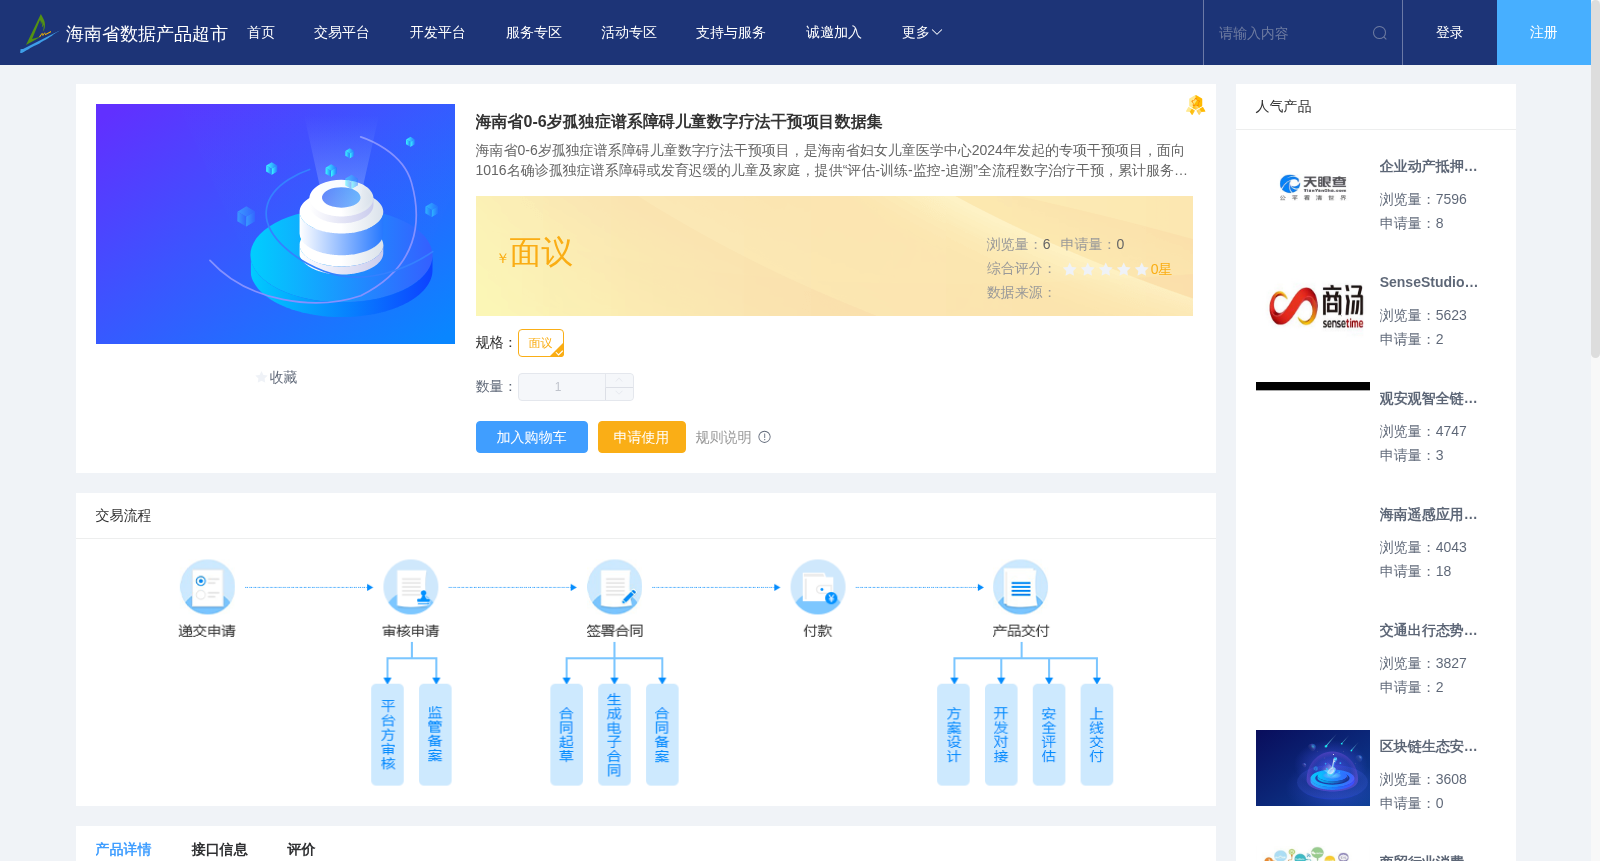
Task: Switch to the 接口信息 tab
Action: coord(219,849)
